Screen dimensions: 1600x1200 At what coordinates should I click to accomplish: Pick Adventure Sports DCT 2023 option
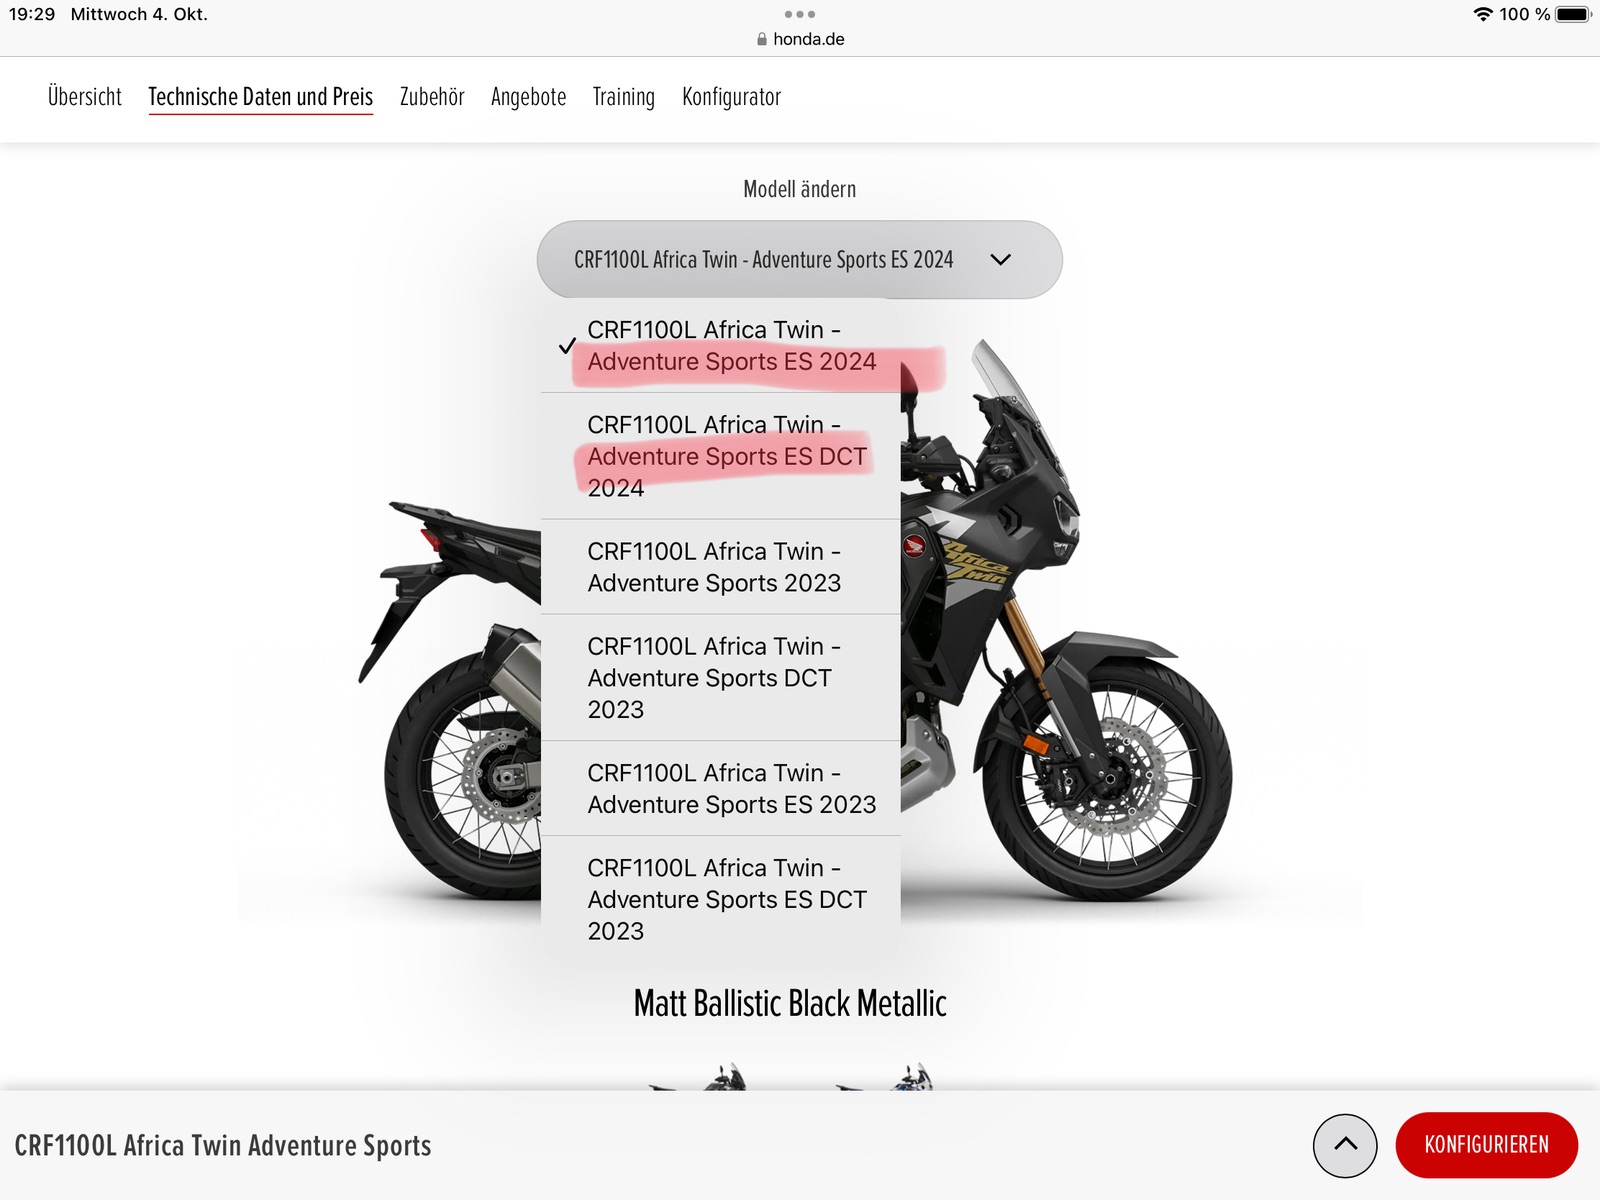[720, 678]
